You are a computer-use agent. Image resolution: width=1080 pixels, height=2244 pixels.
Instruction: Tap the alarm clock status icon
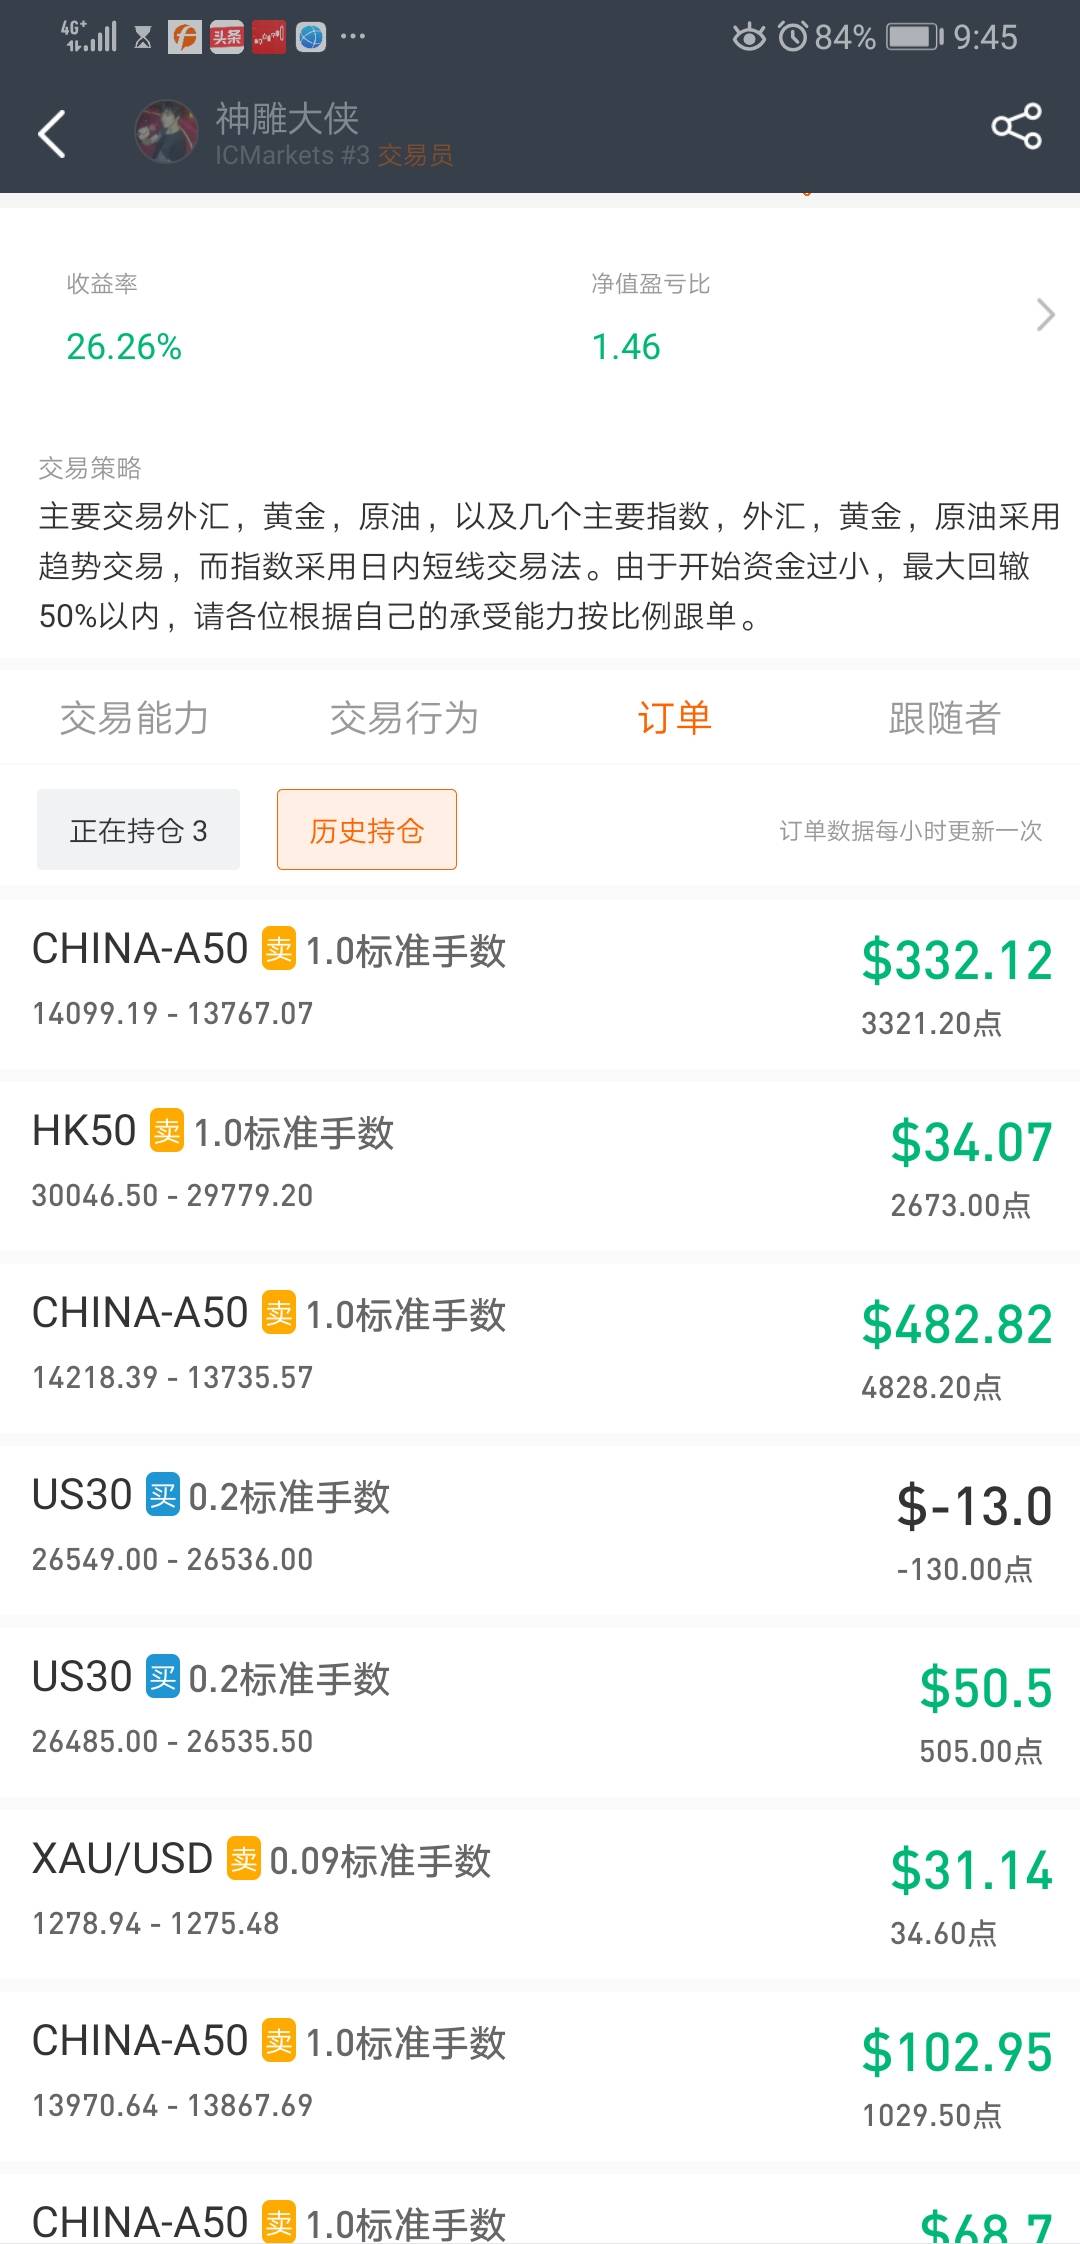(793, 38)
